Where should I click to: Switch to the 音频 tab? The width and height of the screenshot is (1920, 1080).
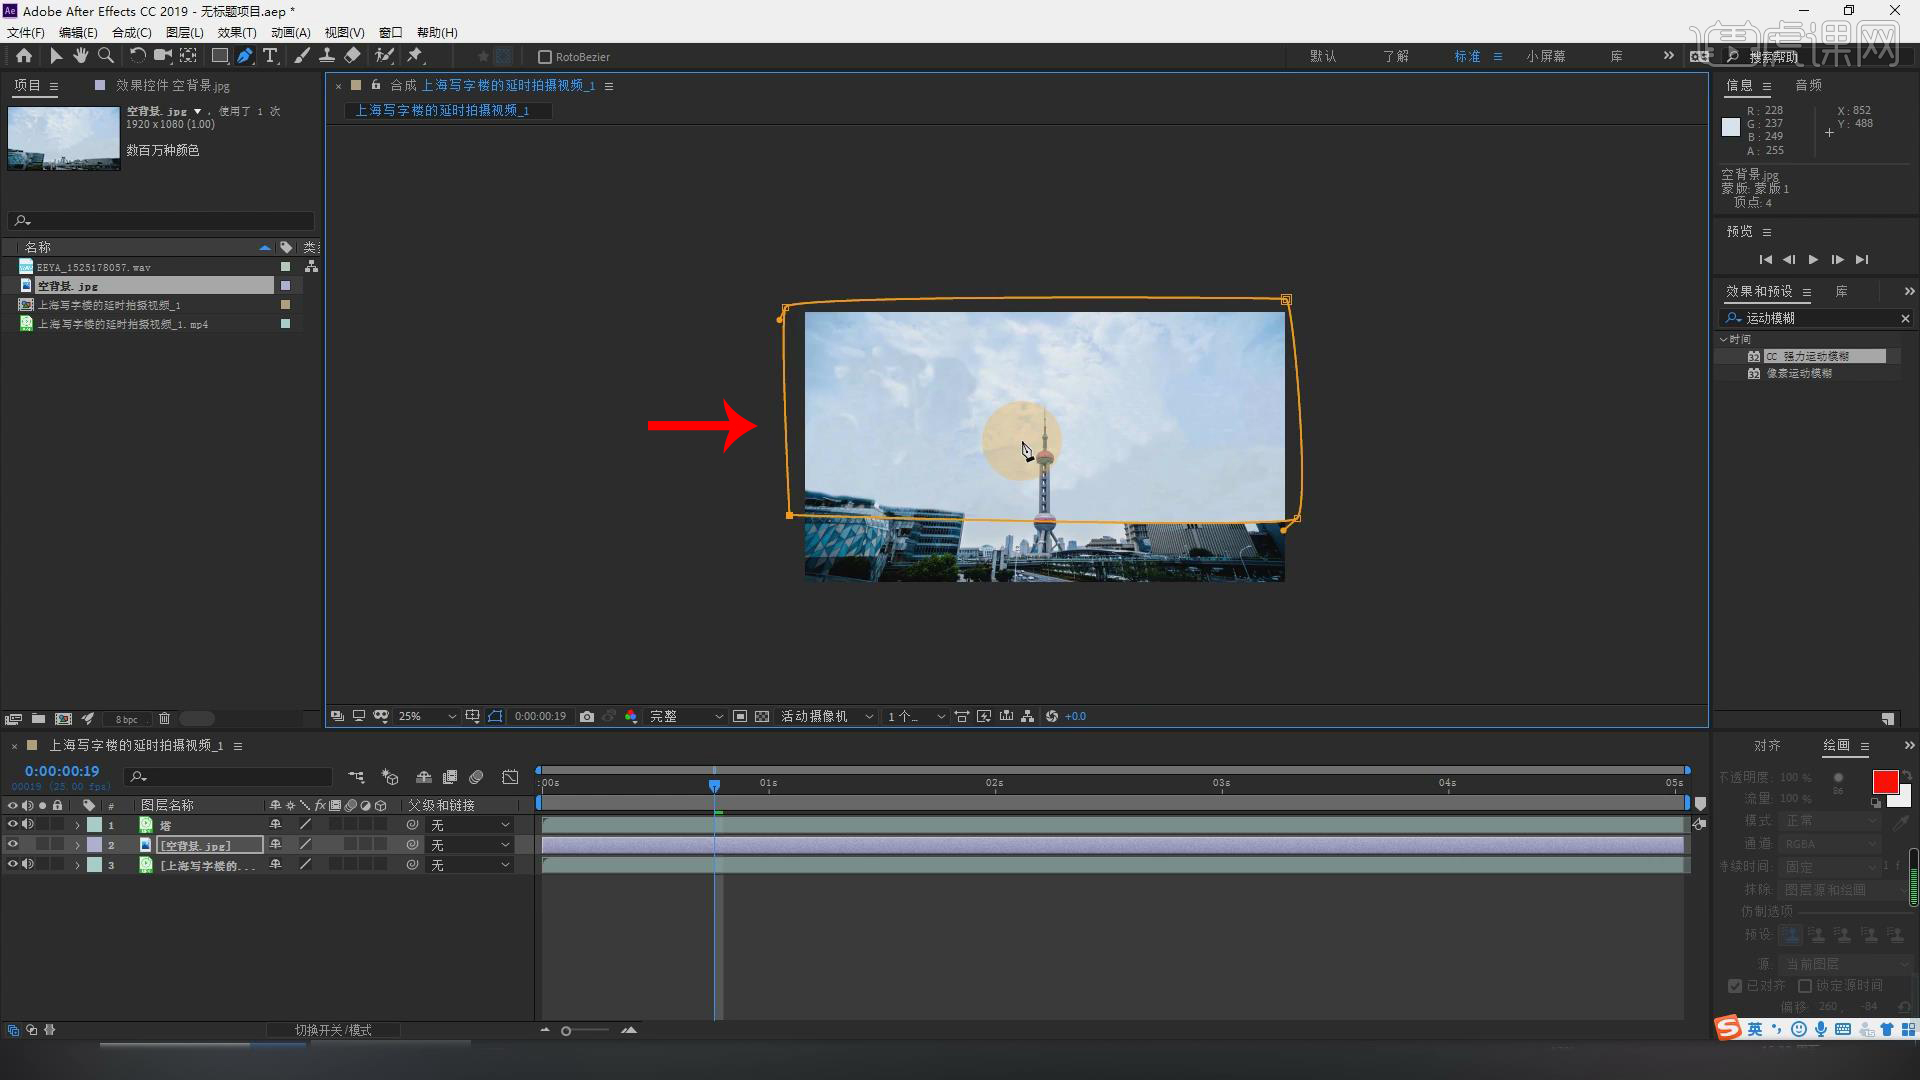[x=1808, y=85]
